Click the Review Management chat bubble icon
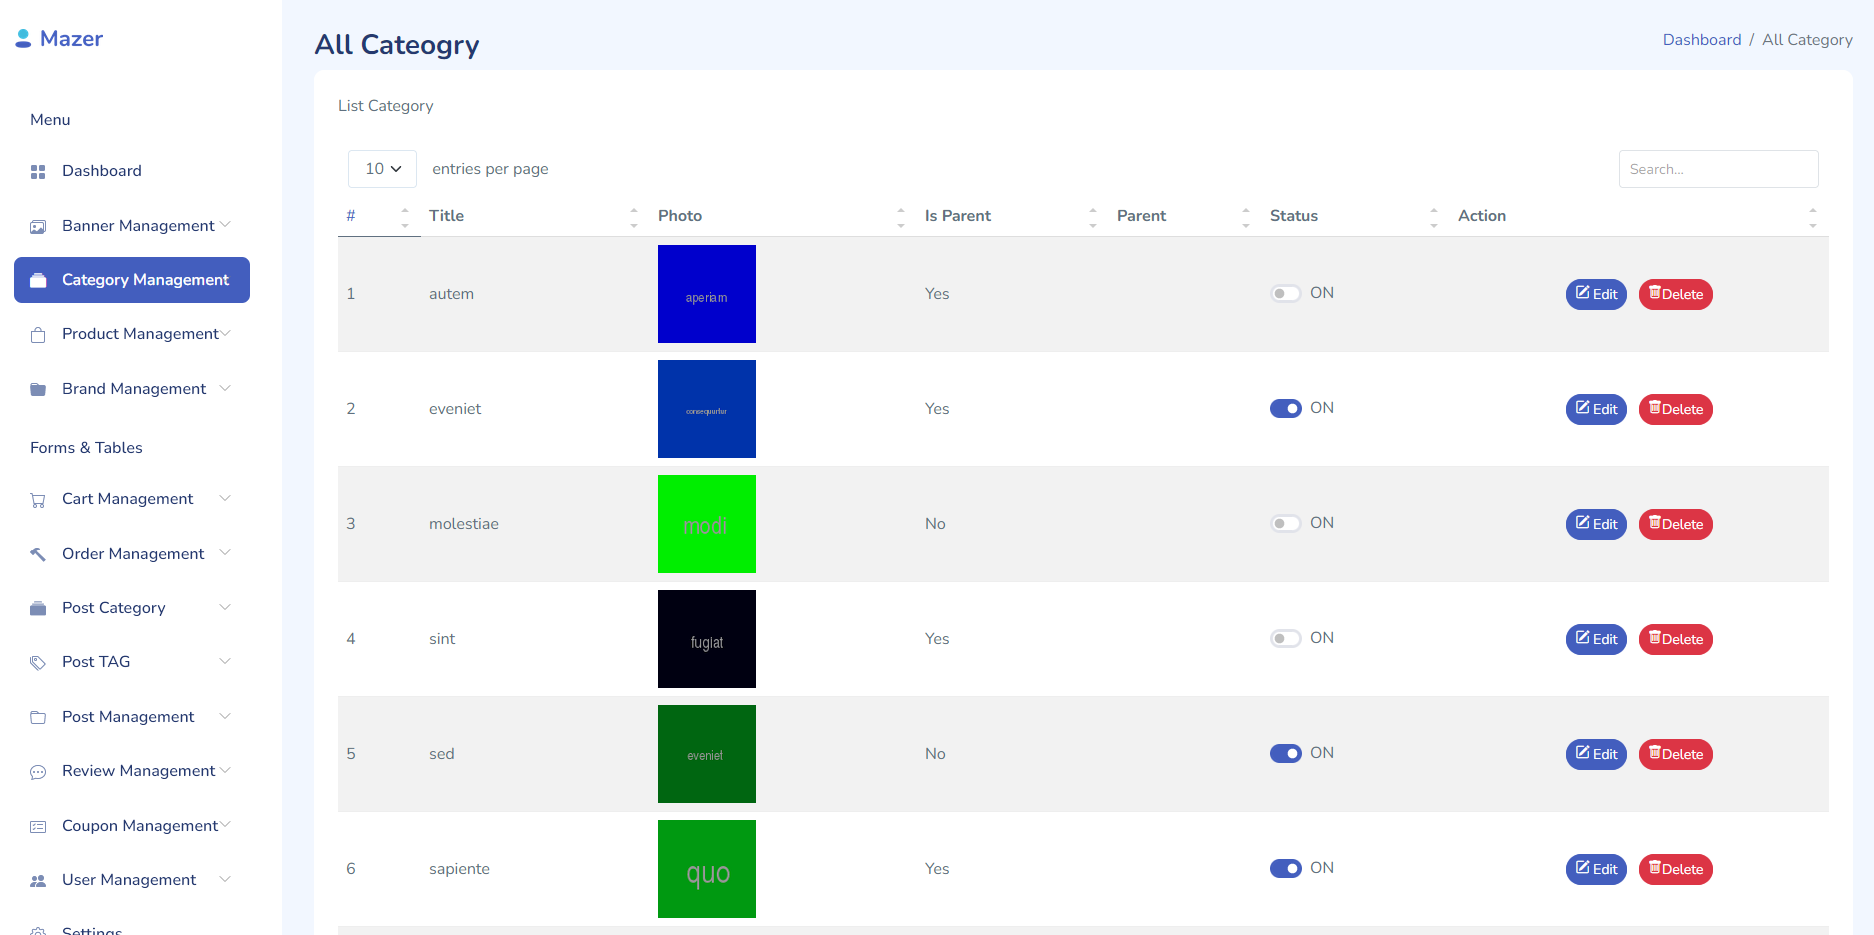The image size is (1874, 935). (x=38, y=772)
